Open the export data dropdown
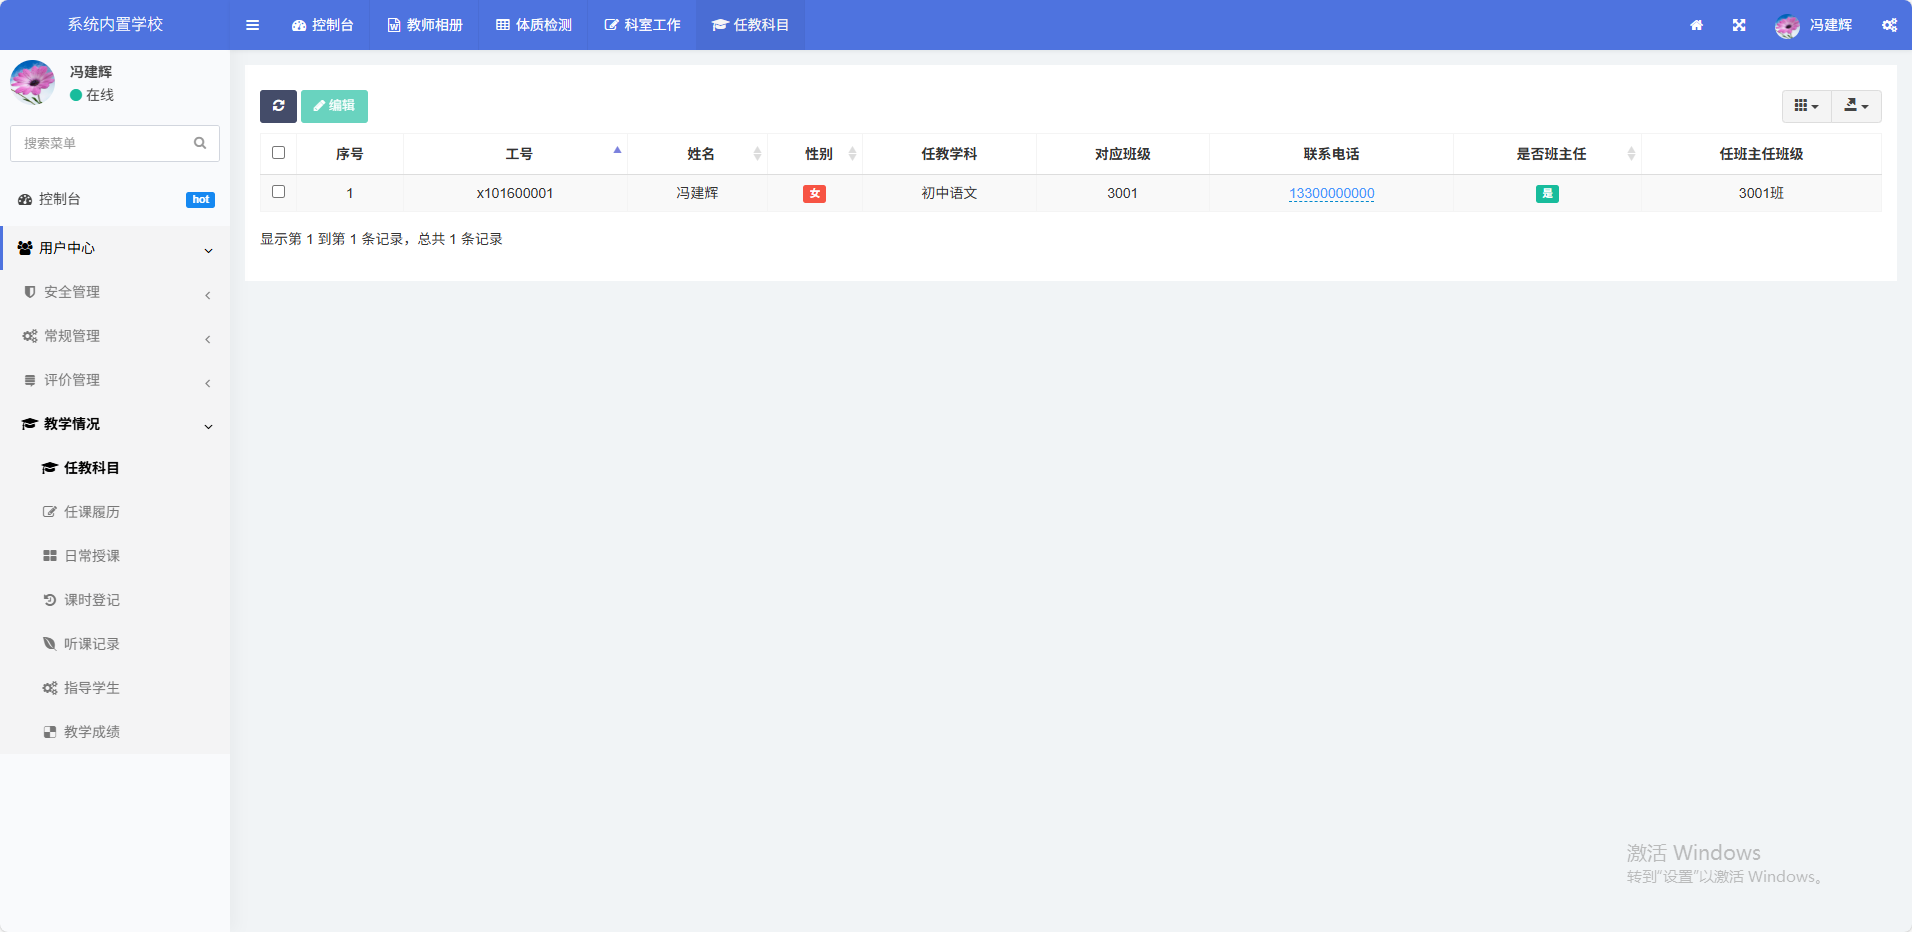 1856,106
